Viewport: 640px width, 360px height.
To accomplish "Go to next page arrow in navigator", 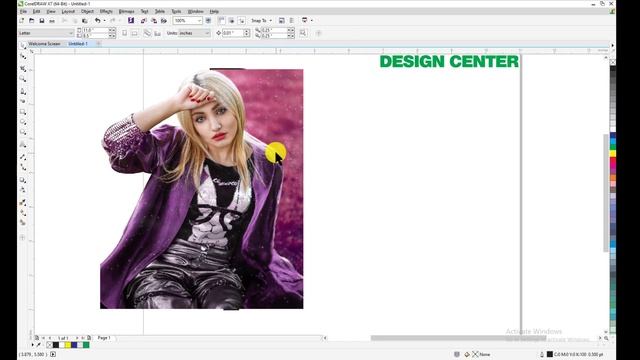I will (x=76, y=338).
